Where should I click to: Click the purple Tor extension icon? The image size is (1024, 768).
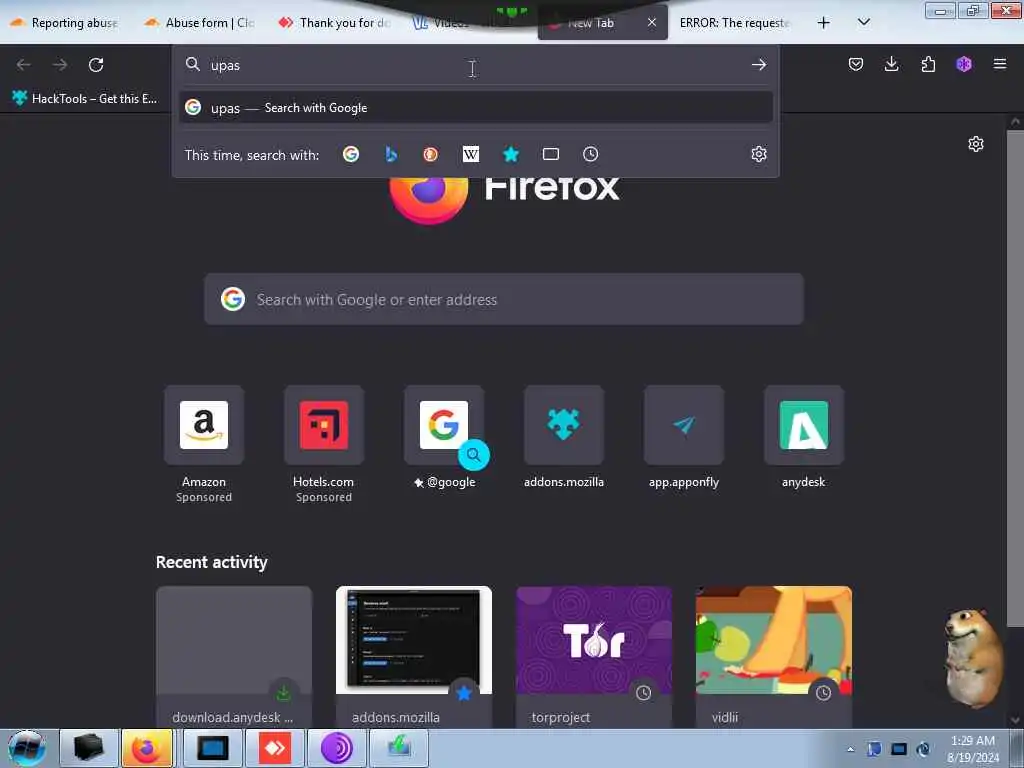pos(964,64)
